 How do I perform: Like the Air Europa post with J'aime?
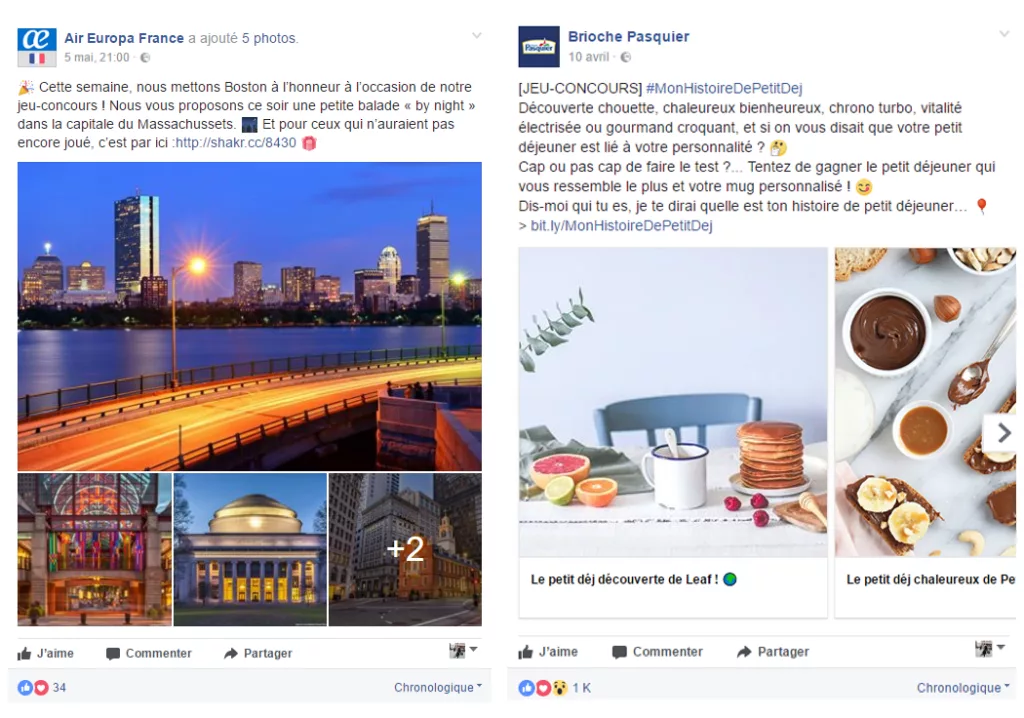pos(46,653)
